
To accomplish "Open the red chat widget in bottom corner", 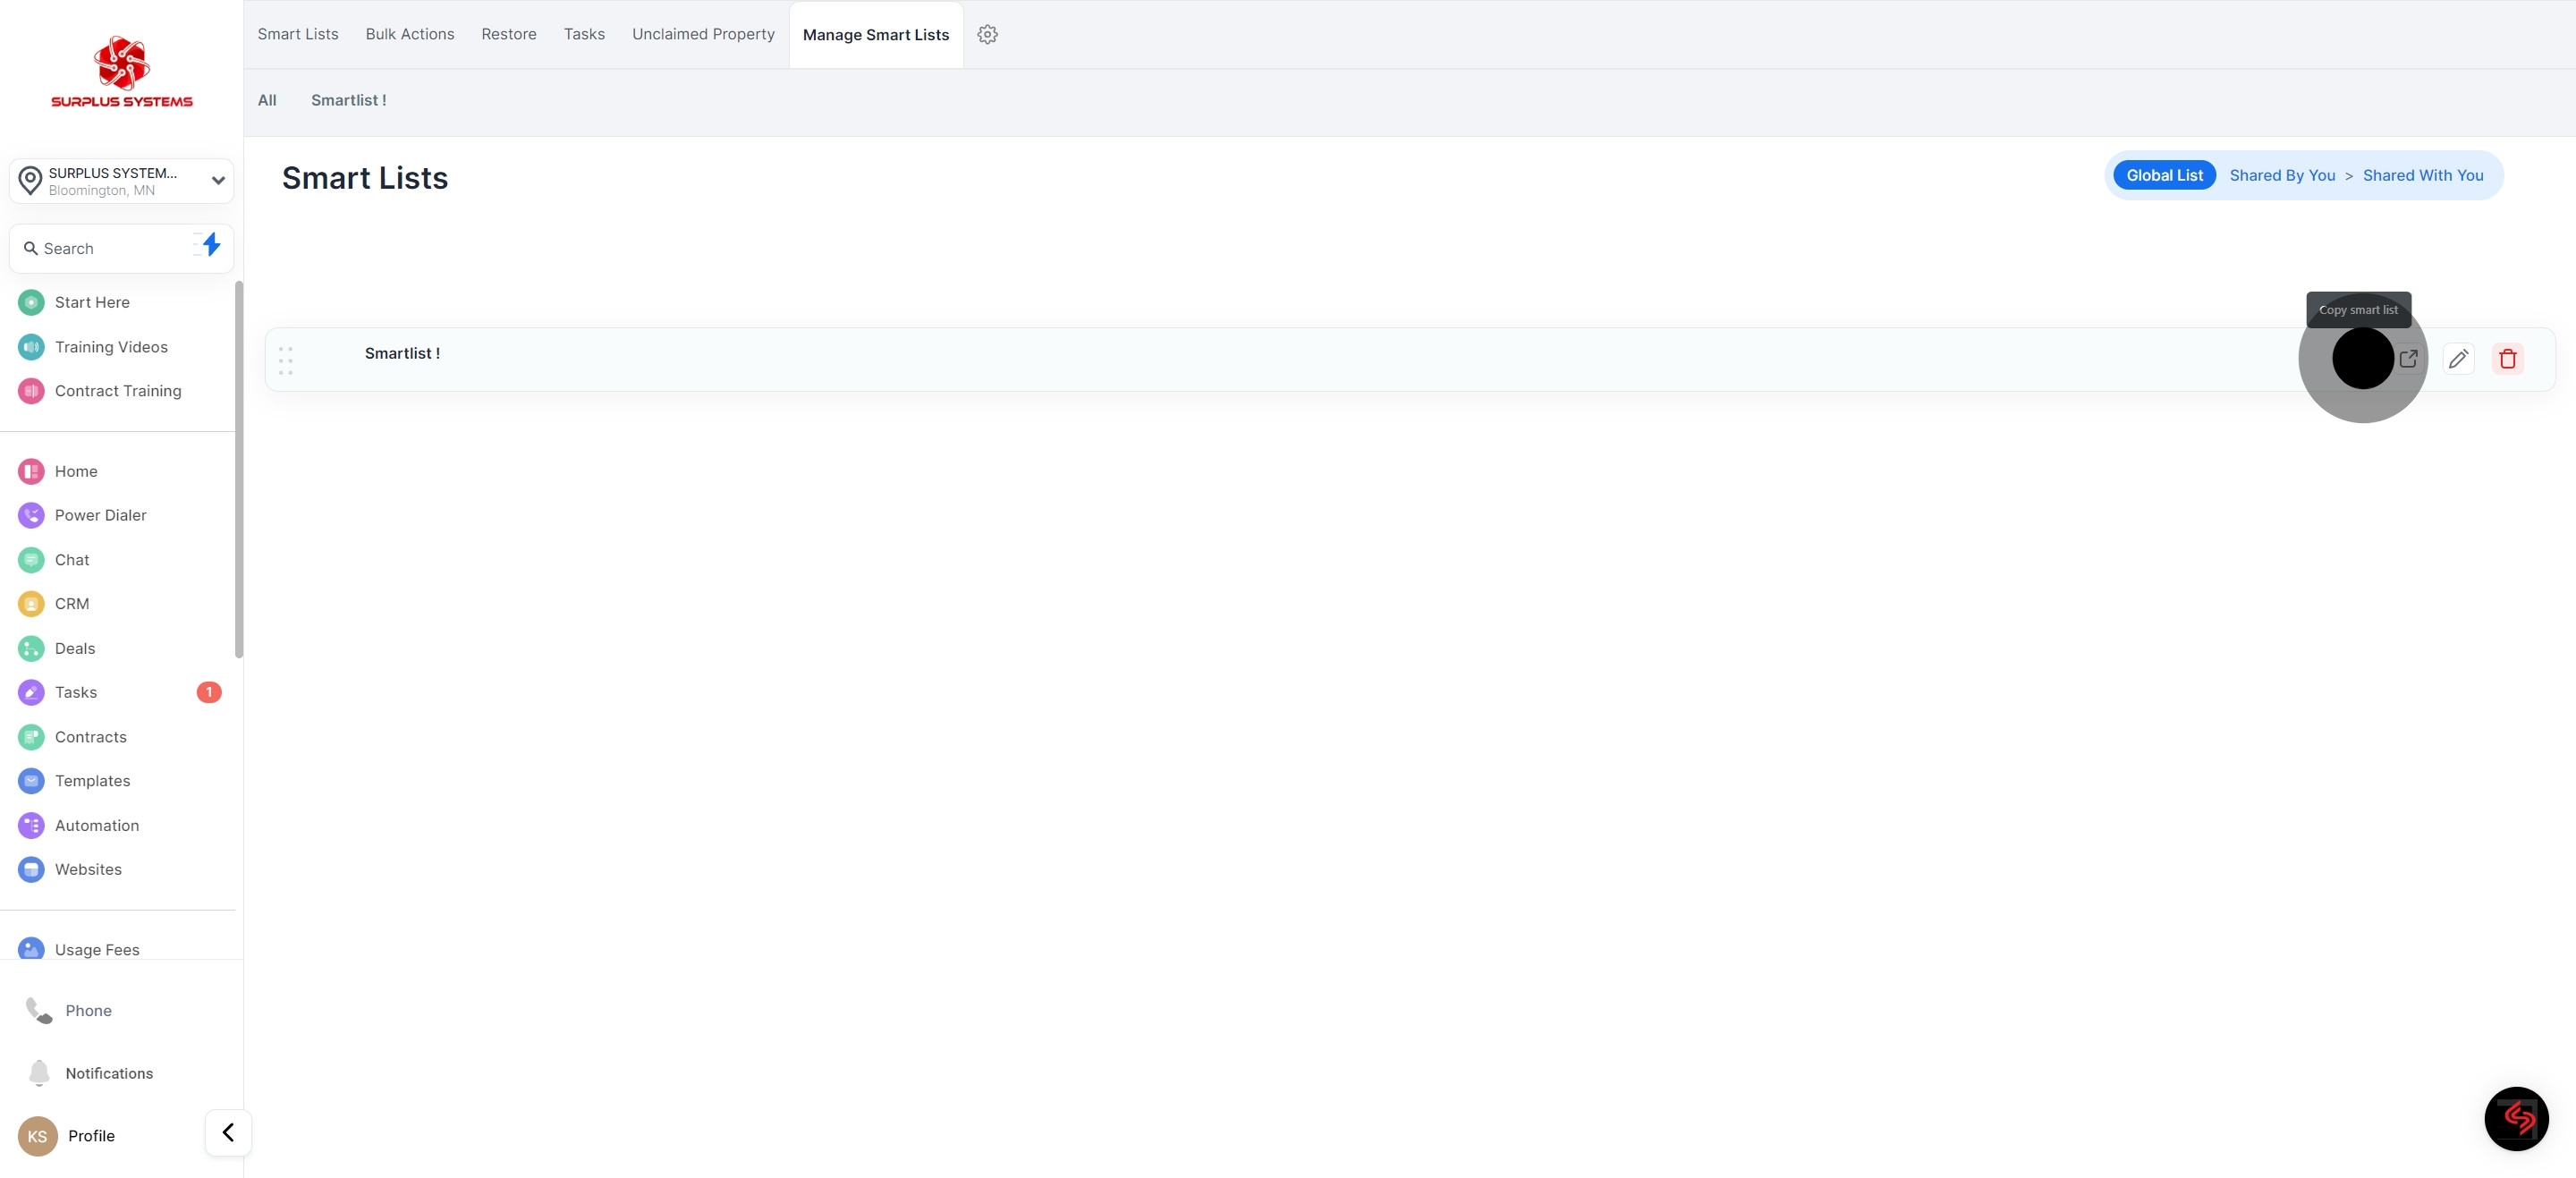I will pyautogui.click(x=2516, y=1118).
